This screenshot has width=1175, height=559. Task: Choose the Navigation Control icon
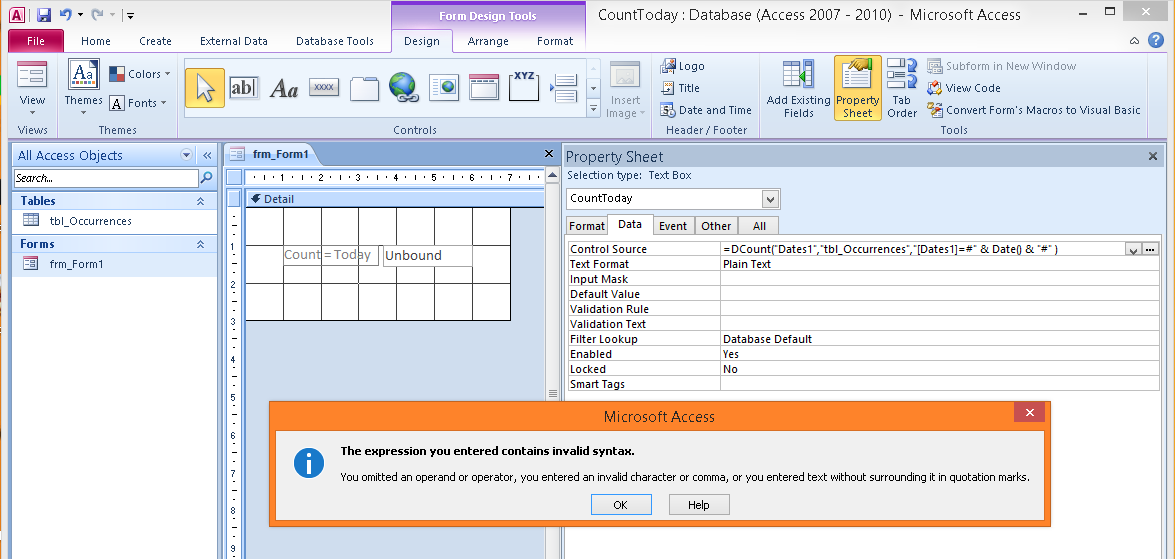point(484,88)
